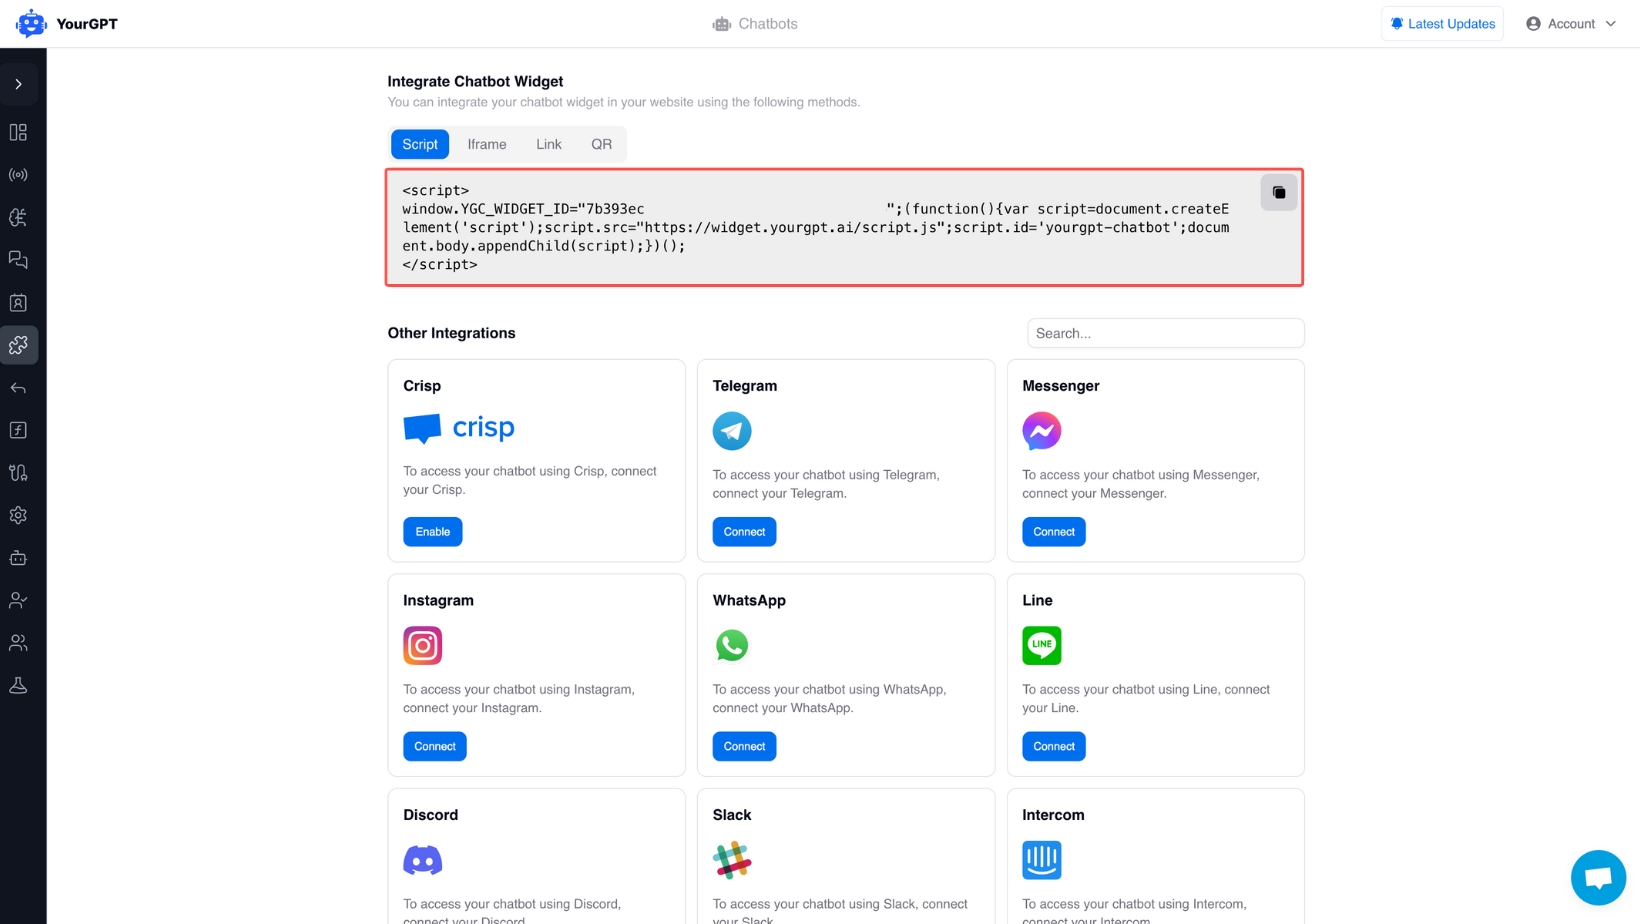Expand the collapsed sidebar
The image size is (1640, 924).
pyautogui.click(x=19, y=84)
